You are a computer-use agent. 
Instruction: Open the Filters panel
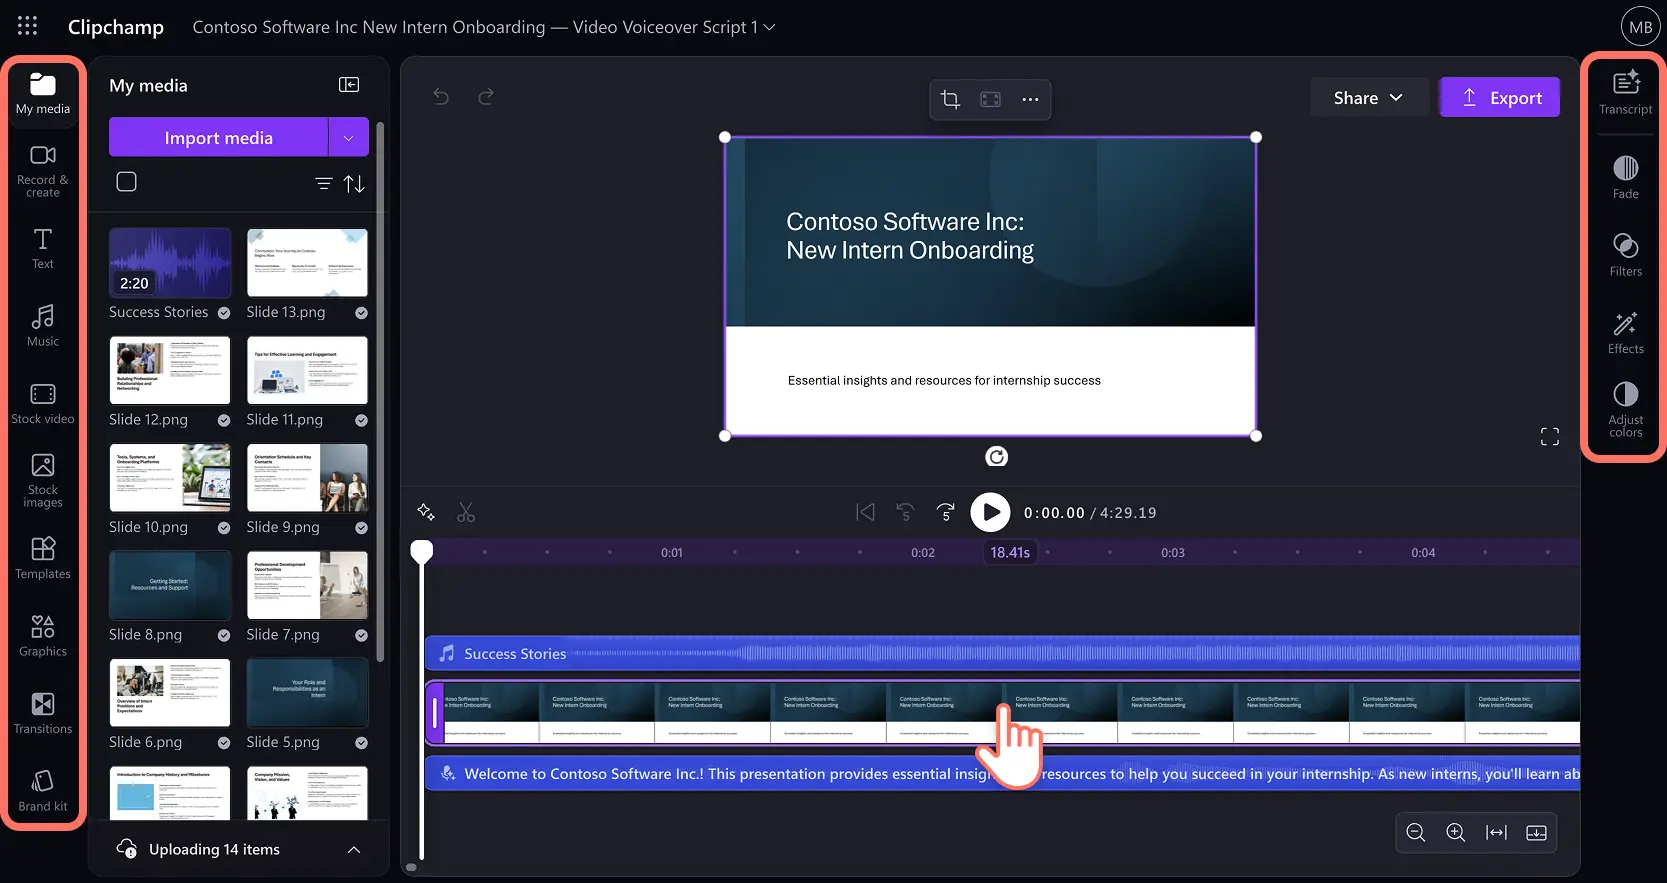click(x=1625, y=255)
